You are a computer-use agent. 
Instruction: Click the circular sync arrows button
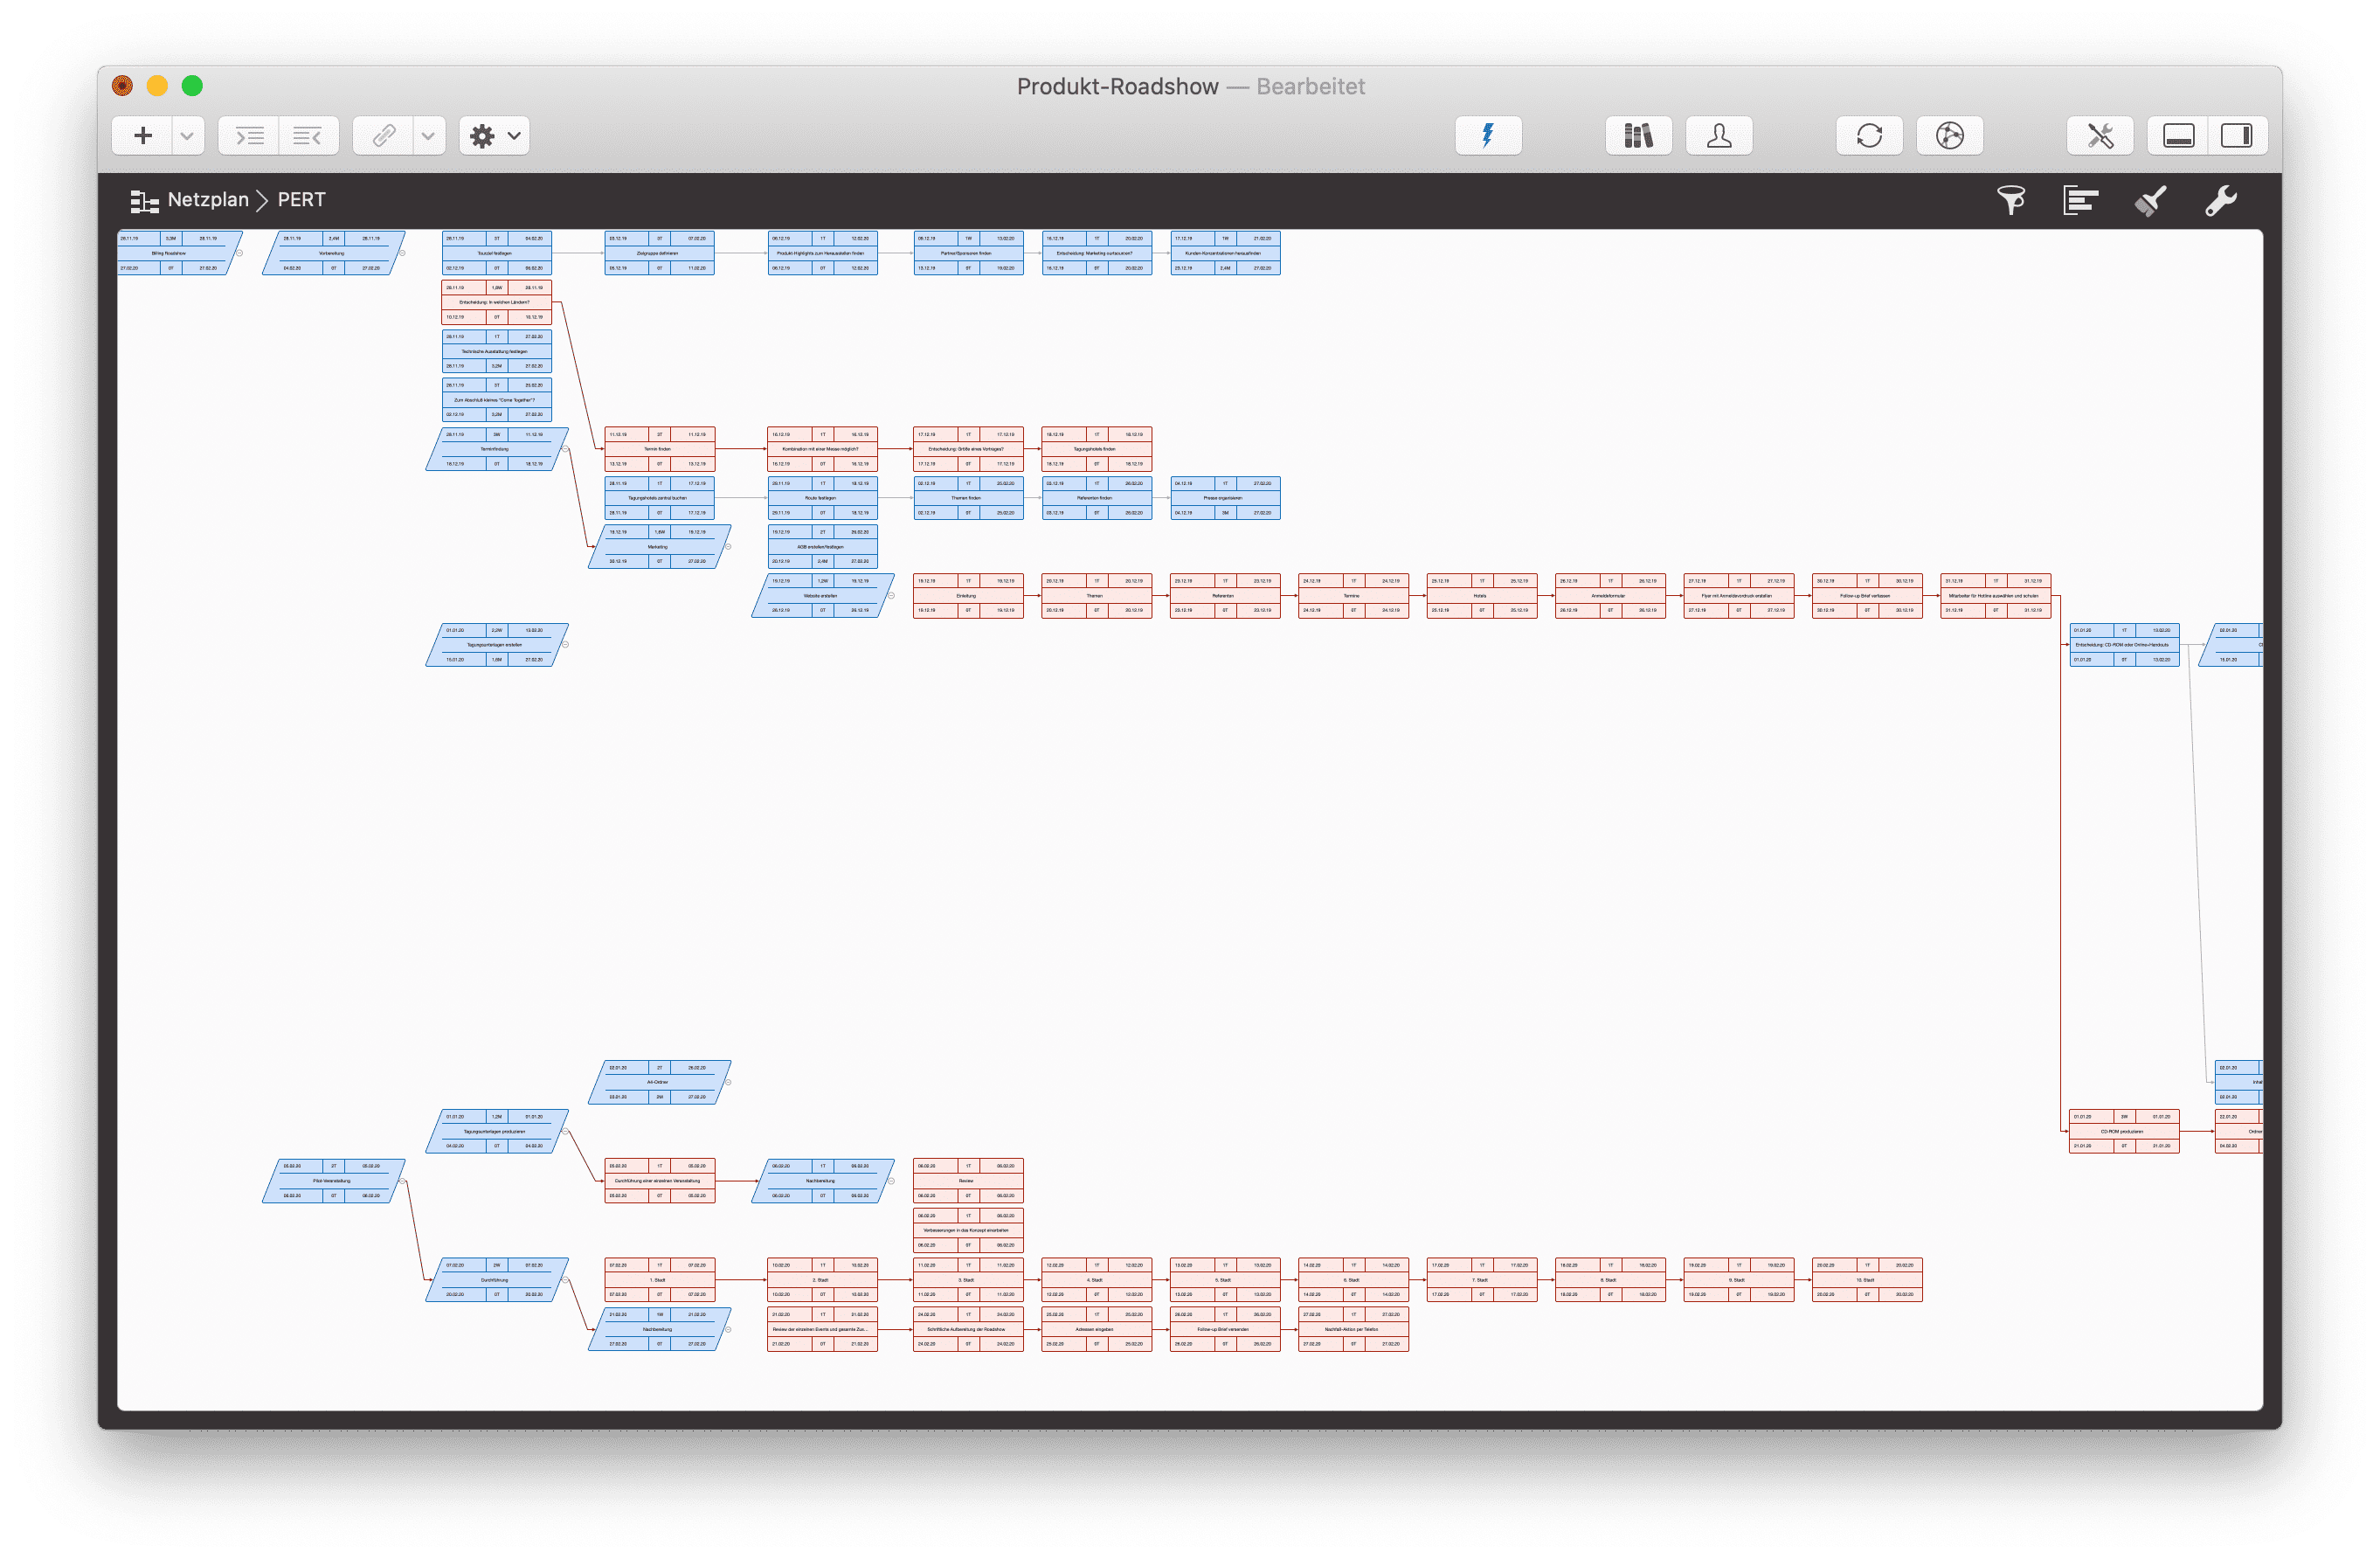[x=1869, y=136]
